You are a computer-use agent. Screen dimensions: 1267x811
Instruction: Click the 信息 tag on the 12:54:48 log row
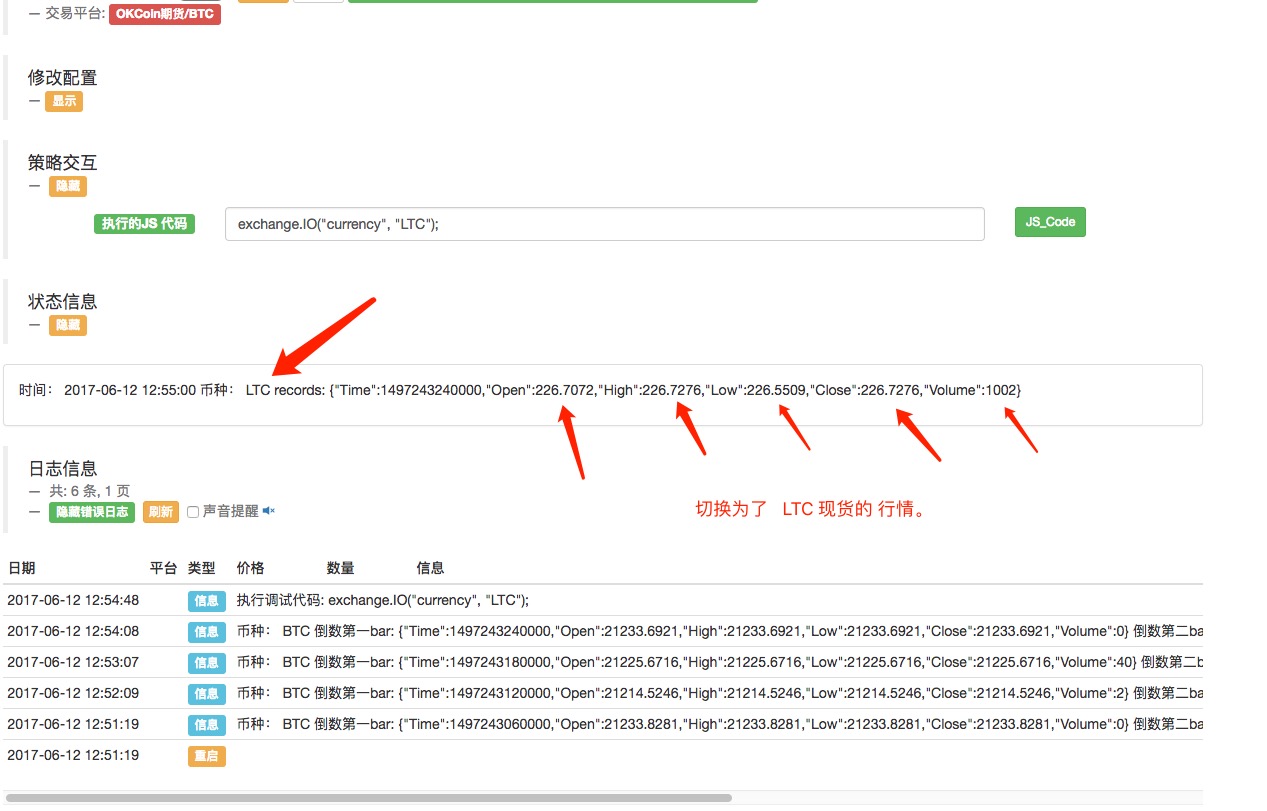pyautogui.click(x=207, y=601)
